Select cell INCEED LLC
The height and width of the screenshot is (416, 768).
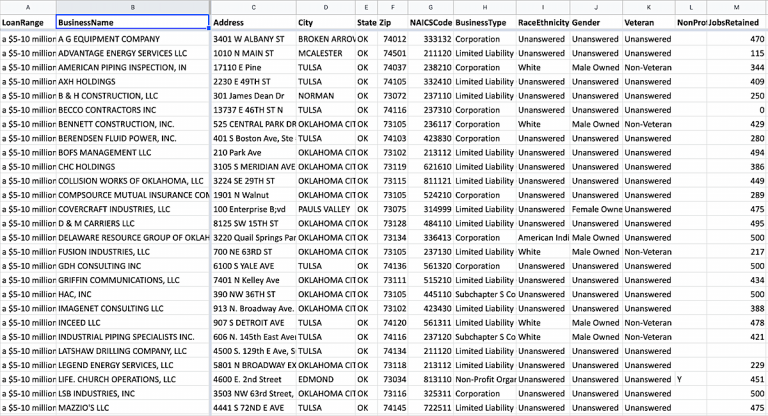click(133, 323)
